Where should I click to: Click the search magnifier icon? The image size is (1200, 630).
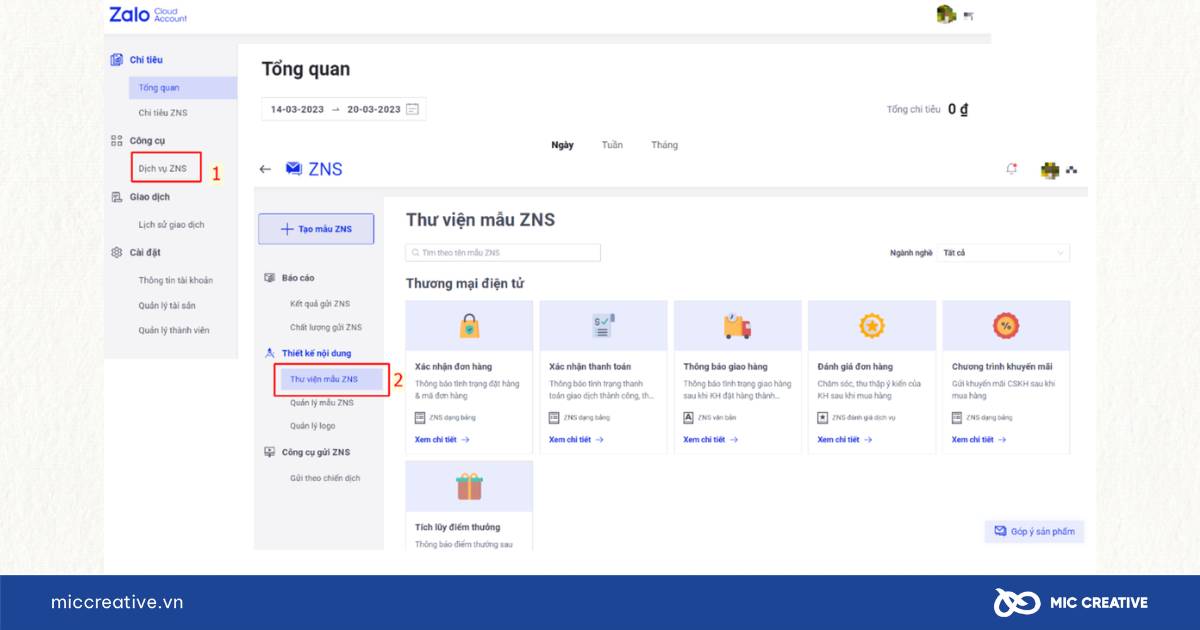click(x=415, y=253)
